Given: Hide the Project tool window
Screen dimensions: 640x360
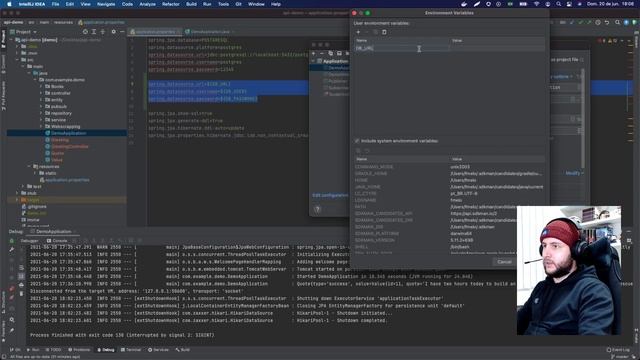Looking at the screenshot, I should [122, 31].
